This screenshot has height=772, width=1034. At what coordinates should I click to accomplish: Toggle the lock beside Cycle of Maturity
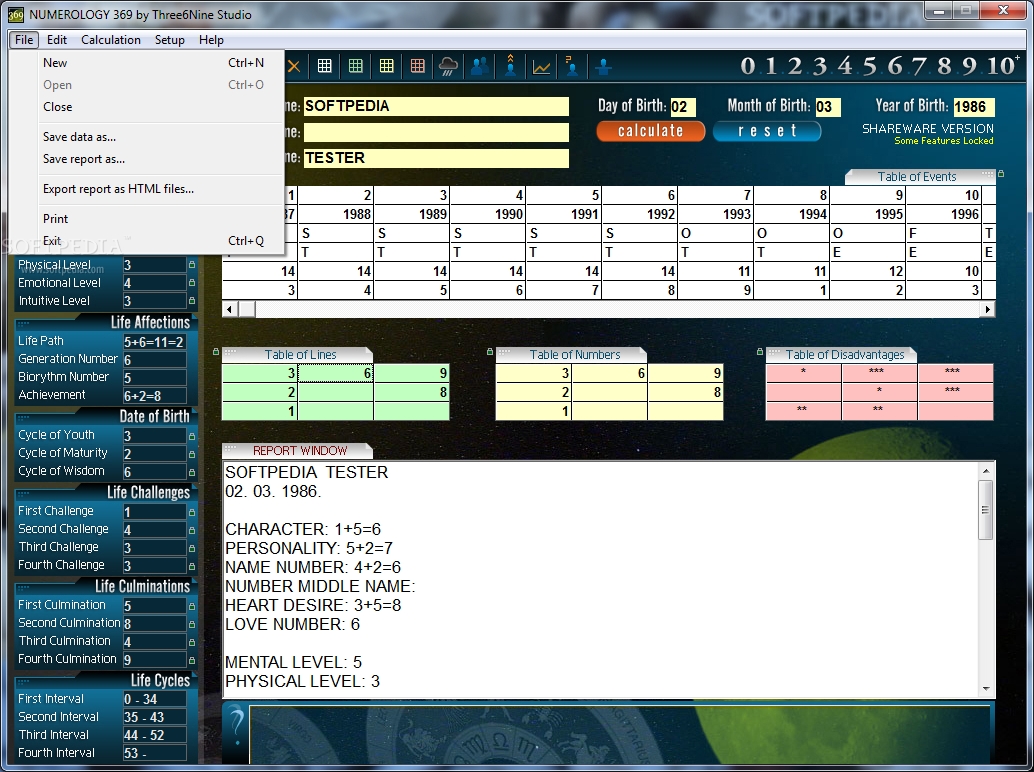pyautogui.click(x=192, y=454)
